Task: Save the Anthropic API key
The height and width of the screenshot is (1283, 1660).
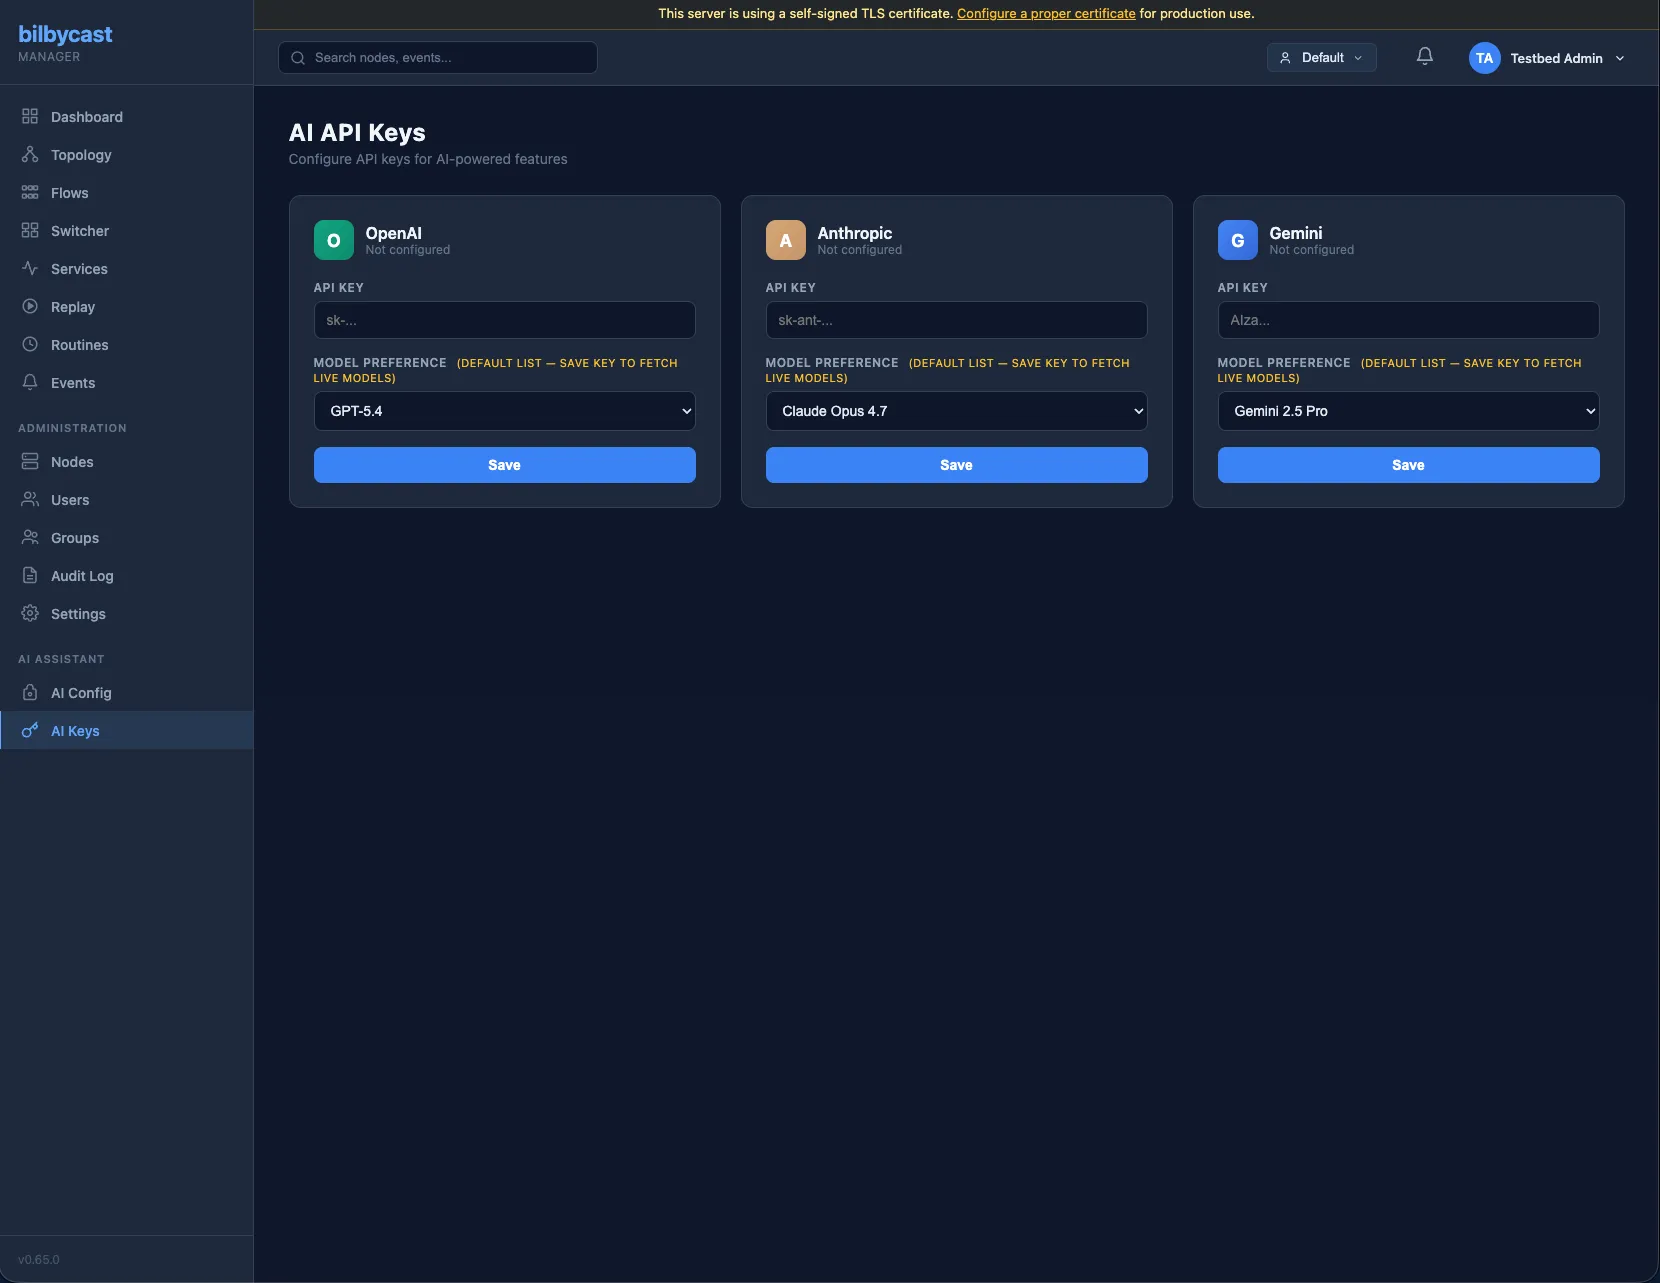Action: (x=956, y=465)
